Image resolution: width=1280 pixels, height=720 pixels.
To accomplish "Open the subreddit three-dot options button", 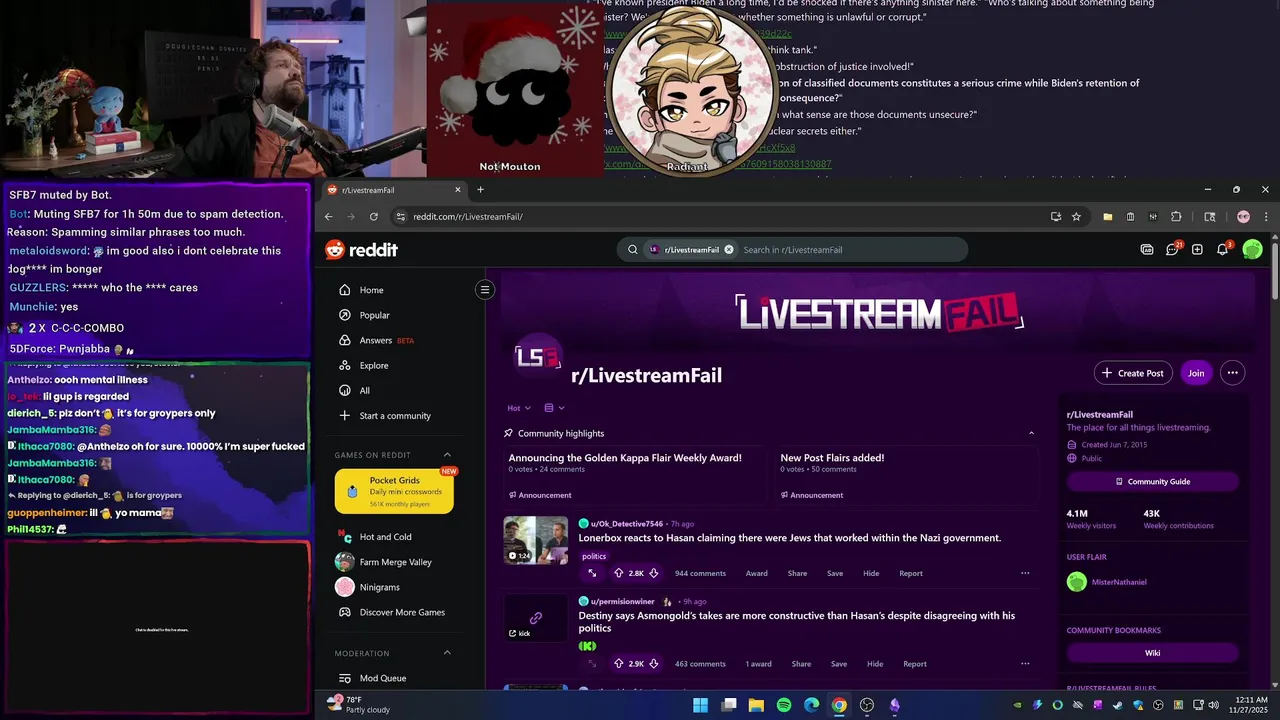I will [x=1232, y=373].
